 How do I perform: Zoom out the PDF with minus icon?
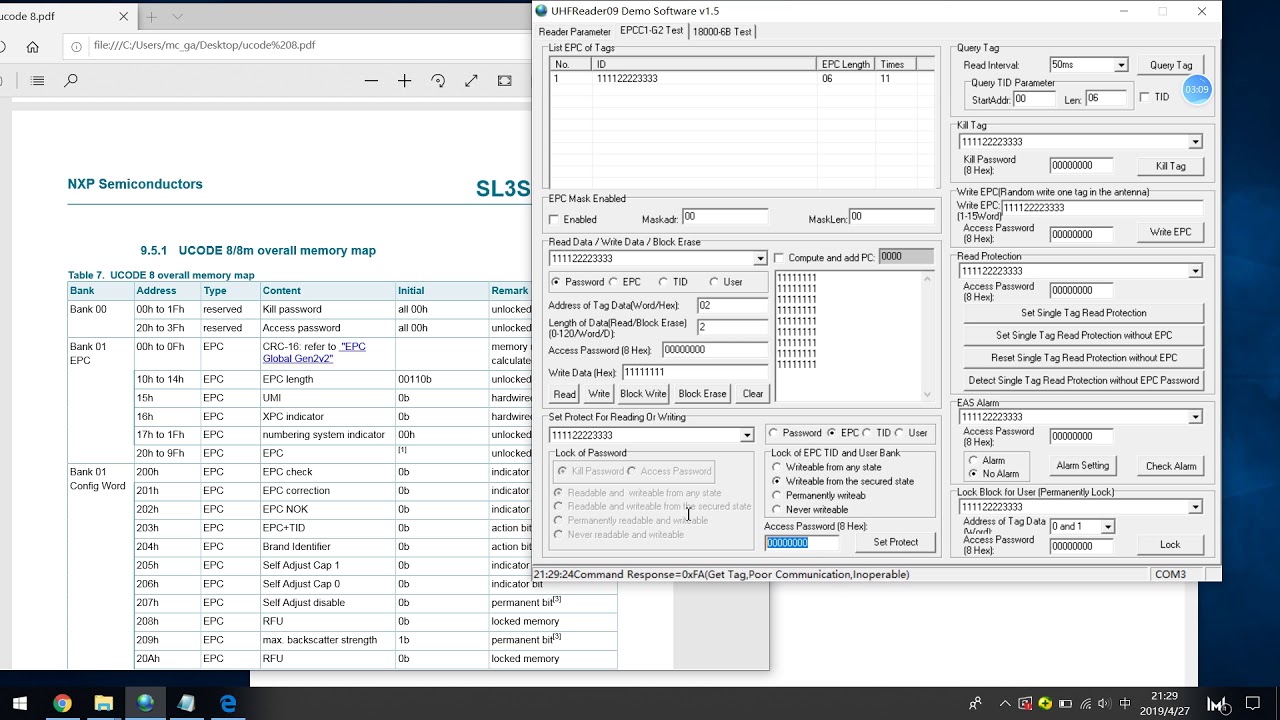point(371,81)
